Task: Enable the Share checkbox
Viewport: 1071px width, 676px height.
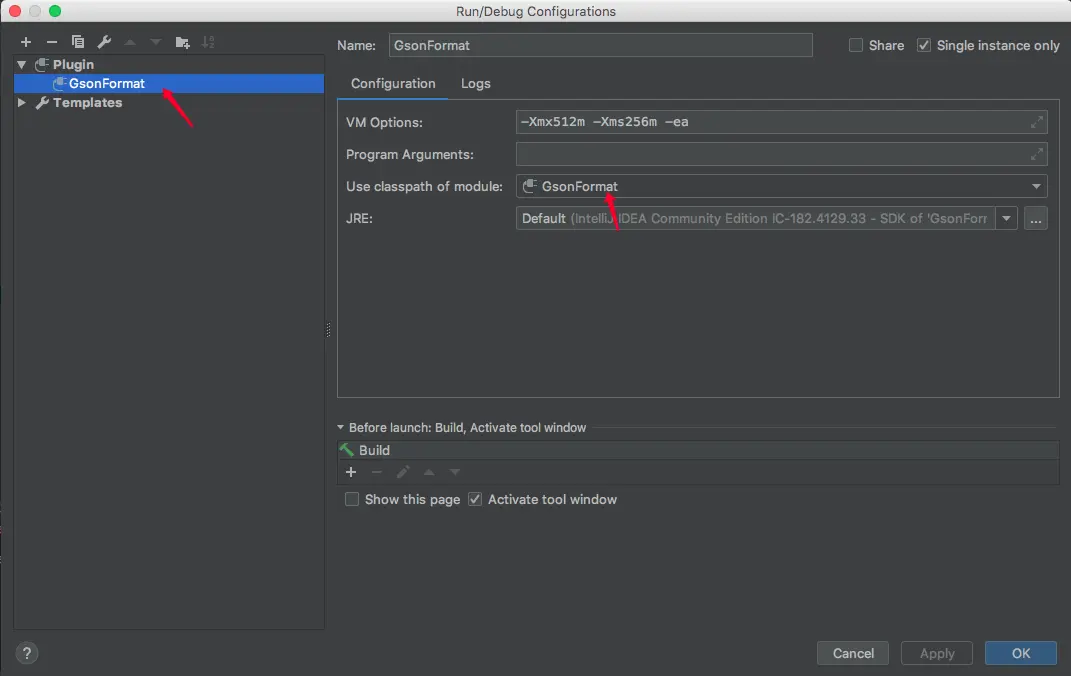Action: pyautogui.click(x=856, y=45)
